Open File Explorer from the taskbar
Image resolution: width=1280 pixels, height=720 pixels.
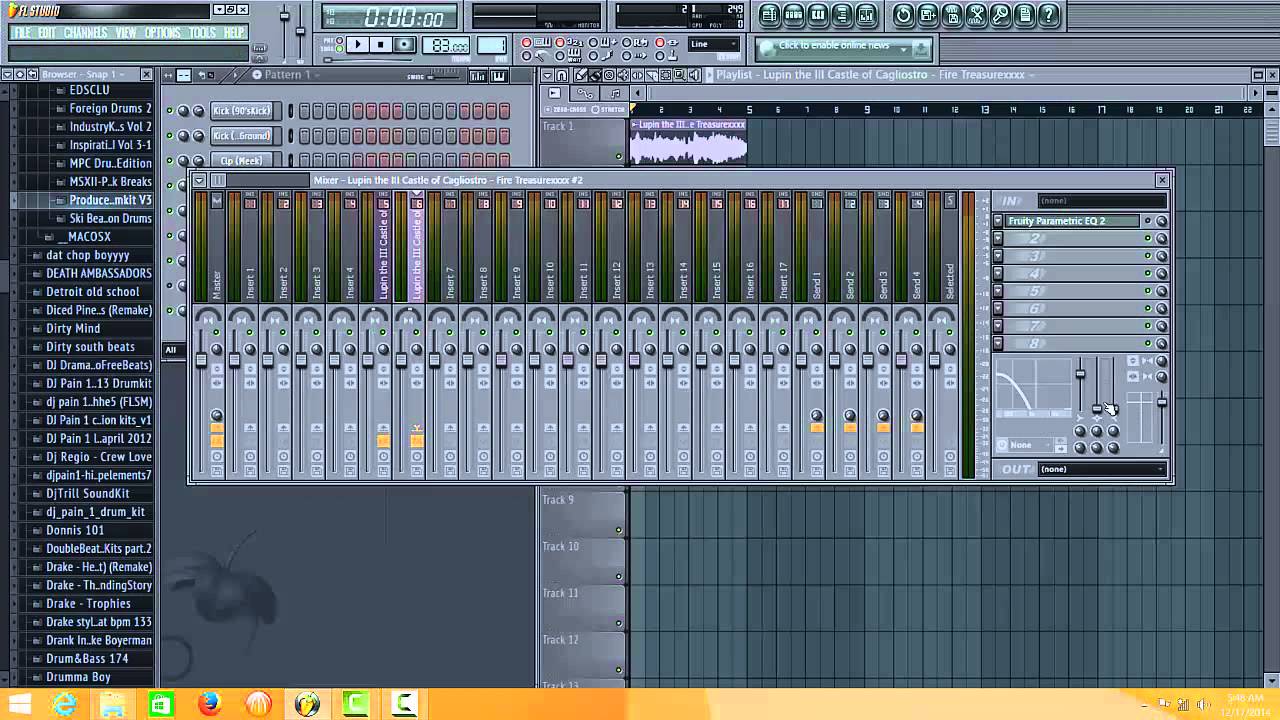pyautogui.click(x=112, y=704)
